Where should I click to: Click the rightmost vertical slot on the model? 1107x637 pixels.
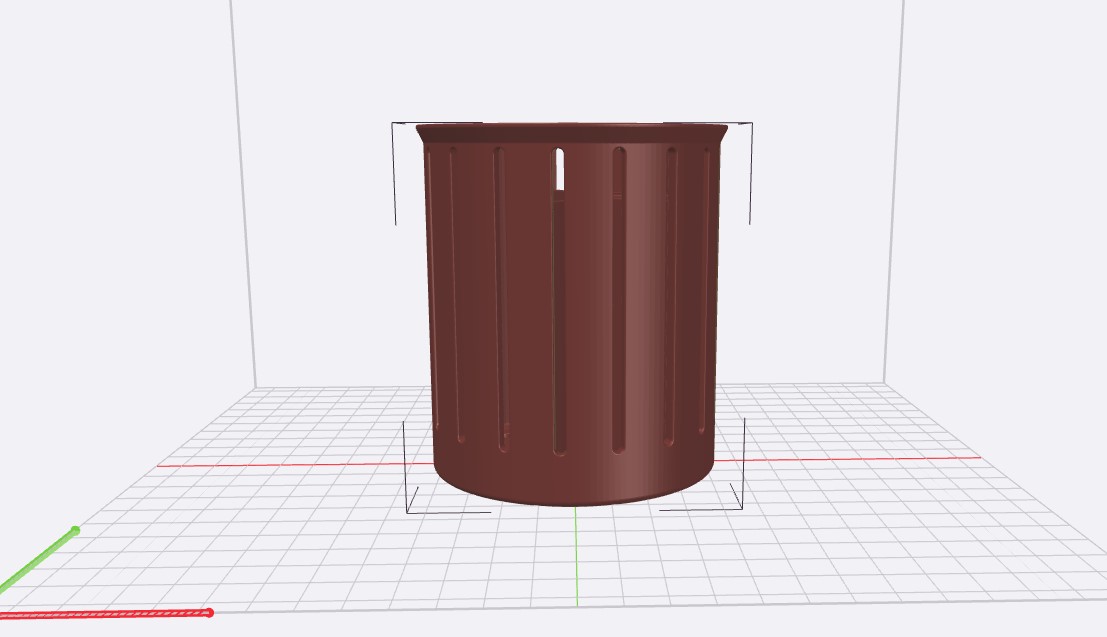[x=705, y=290]
